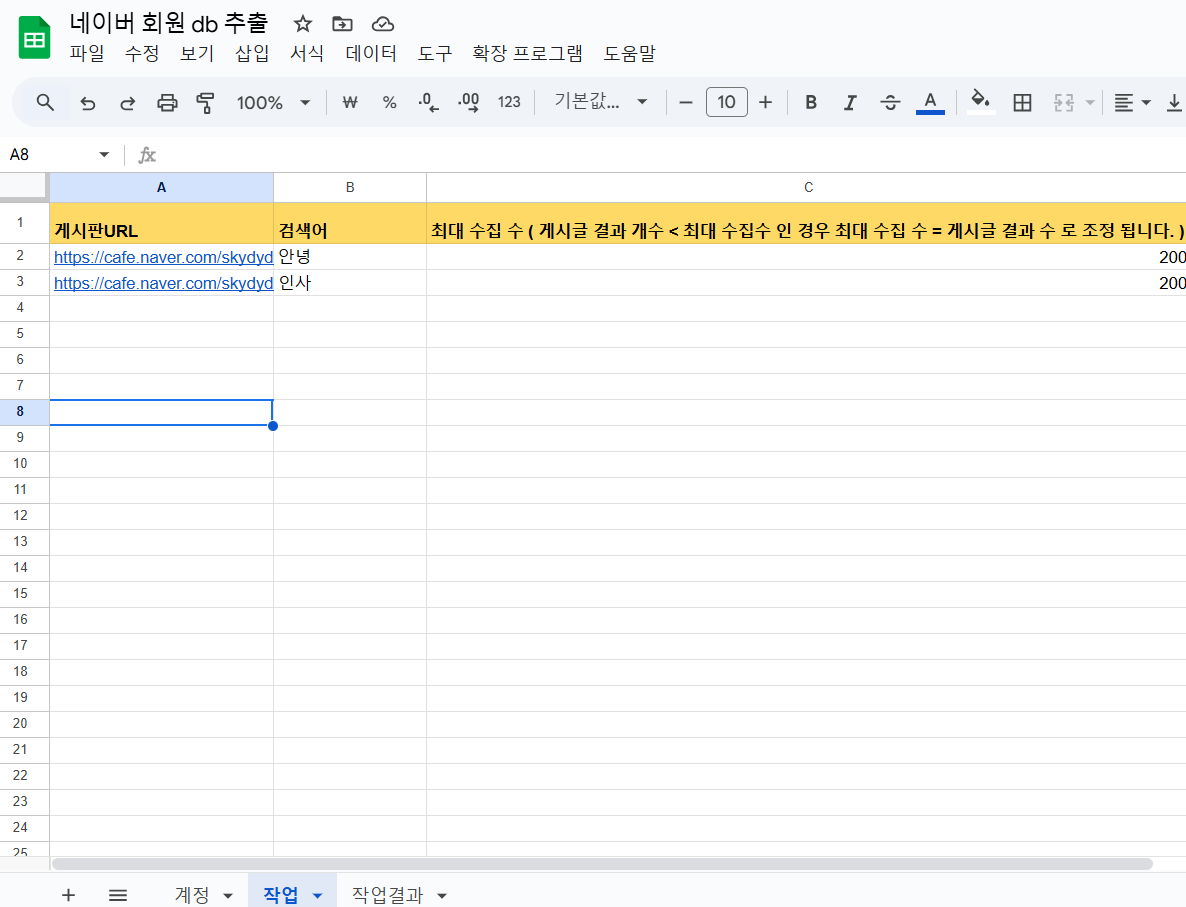Open 작업결과 tab dropdown arrow
The width and height of the screenshot is (1186, 907).
442,896
